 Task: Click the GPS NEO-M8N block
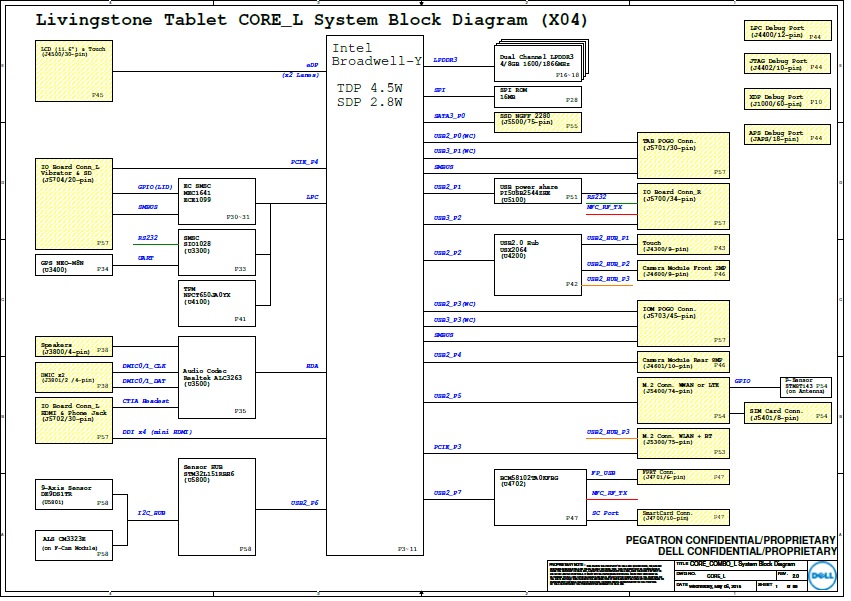[x=74, y=265]
